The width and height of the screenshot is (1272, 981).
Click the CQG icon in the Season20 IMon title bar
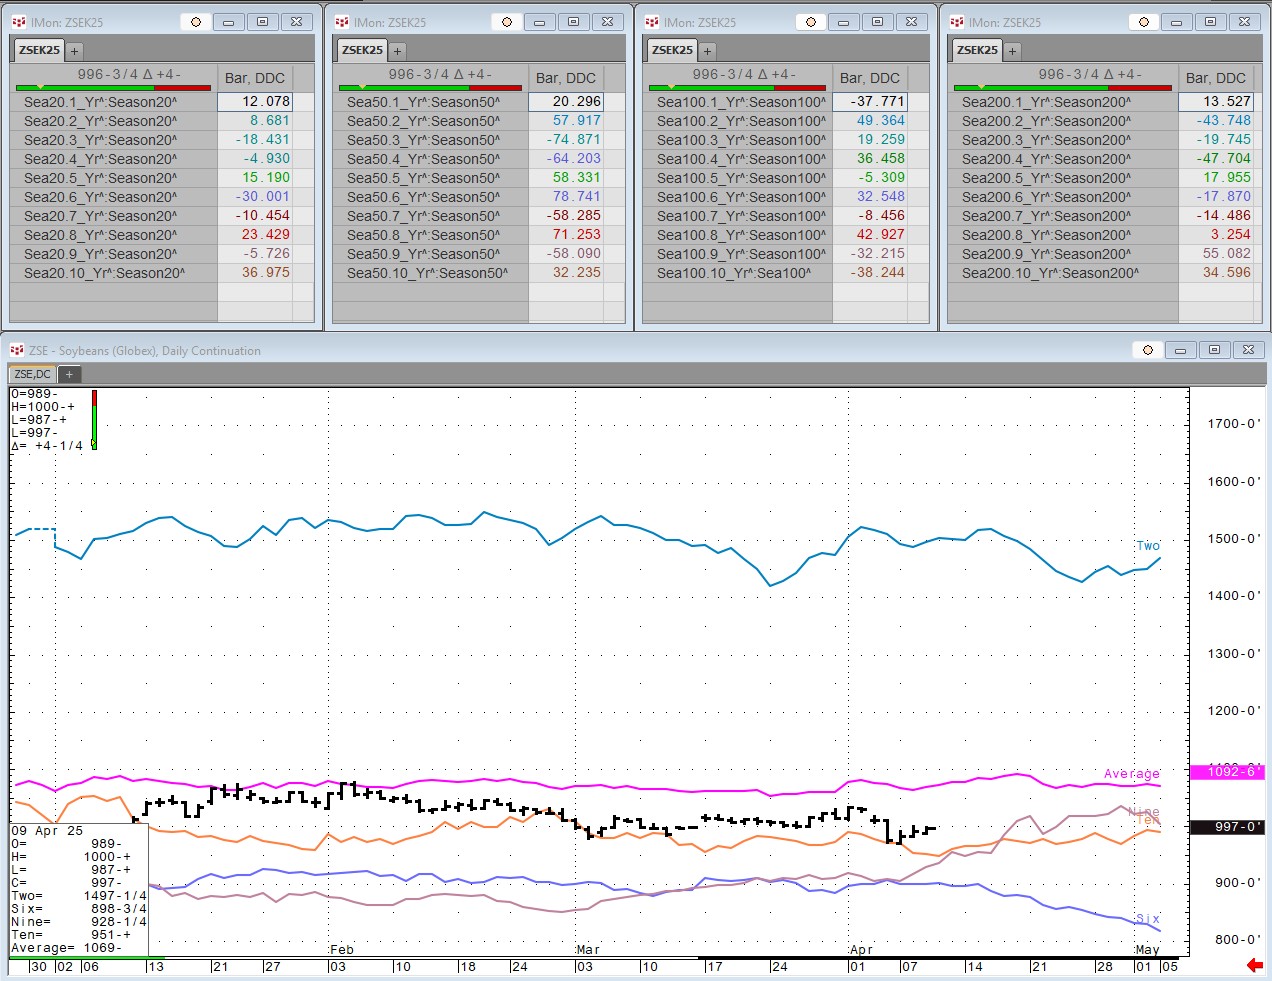click(x=19, y=21)
